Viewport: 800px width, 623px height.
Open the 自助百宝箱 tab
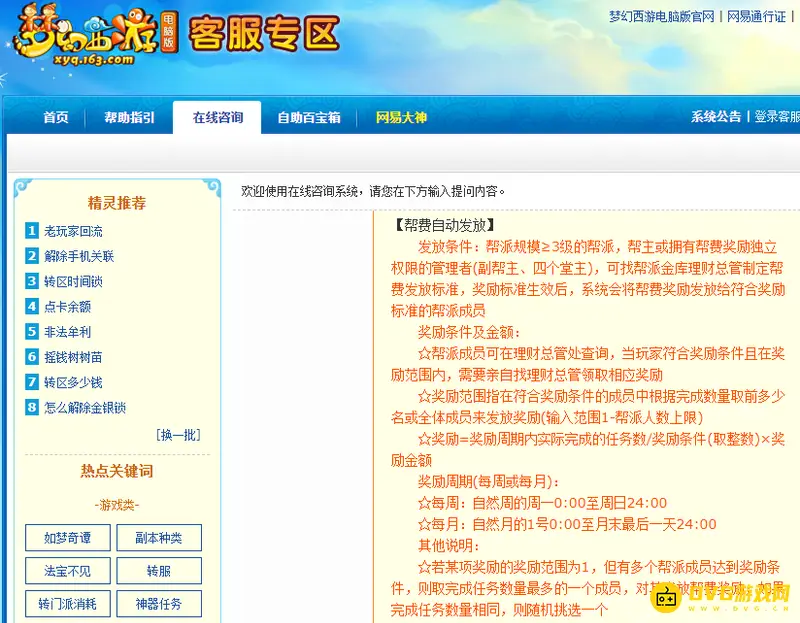pos(309,117)
